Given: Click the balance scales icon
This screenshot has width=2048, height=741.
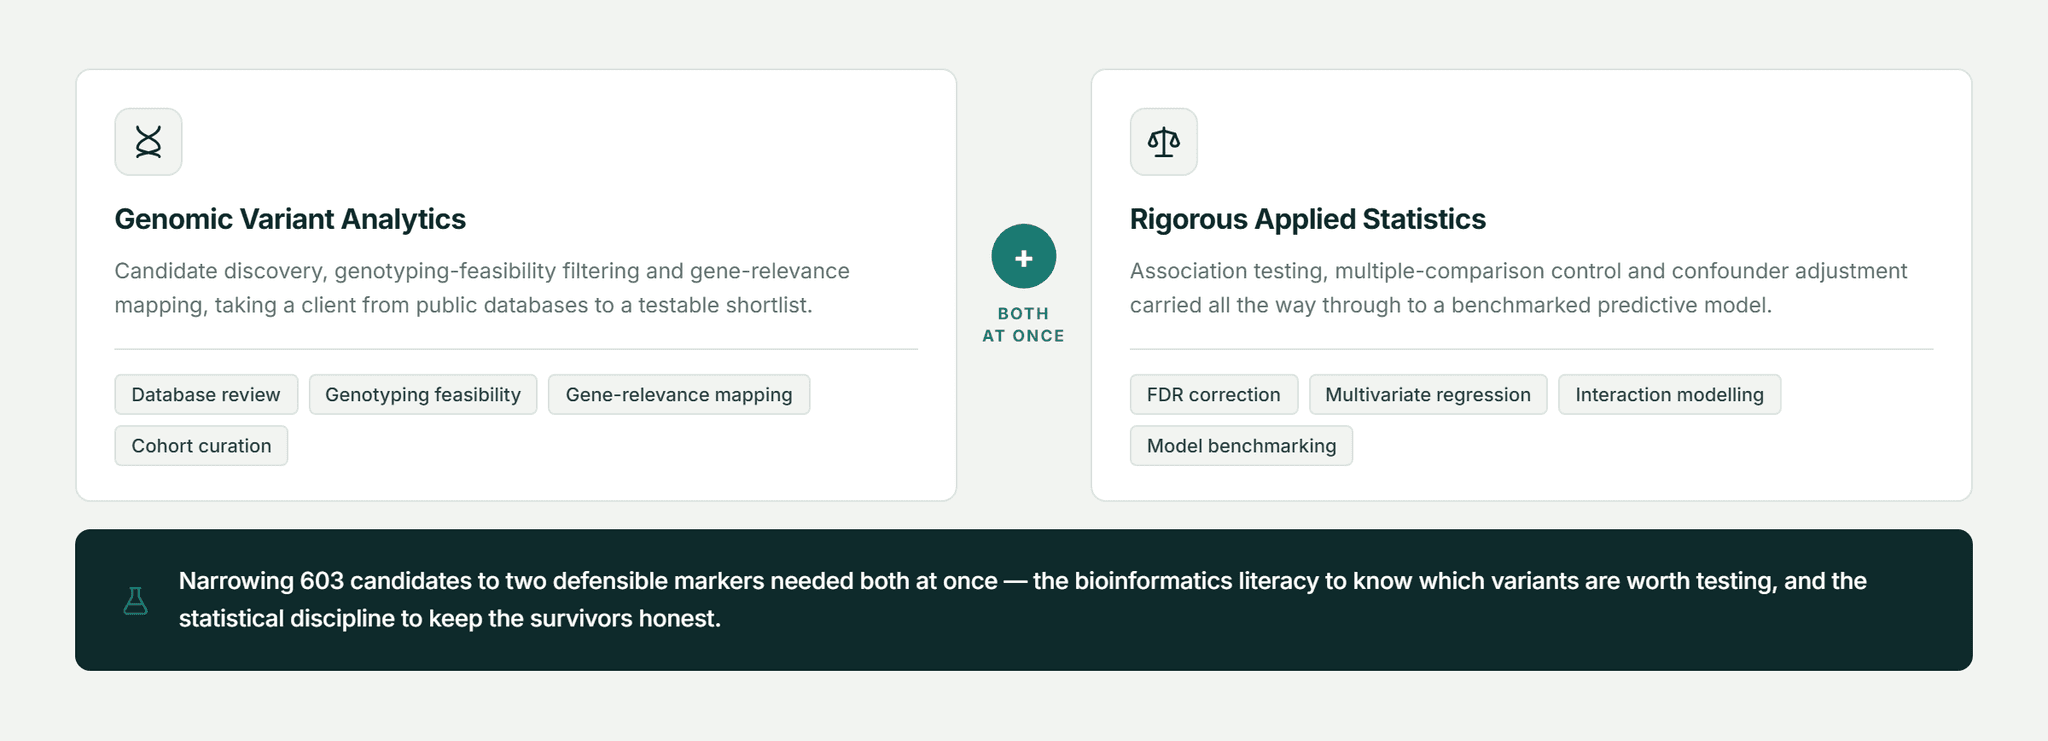Looking at the screenshot, I should 1164,142.
